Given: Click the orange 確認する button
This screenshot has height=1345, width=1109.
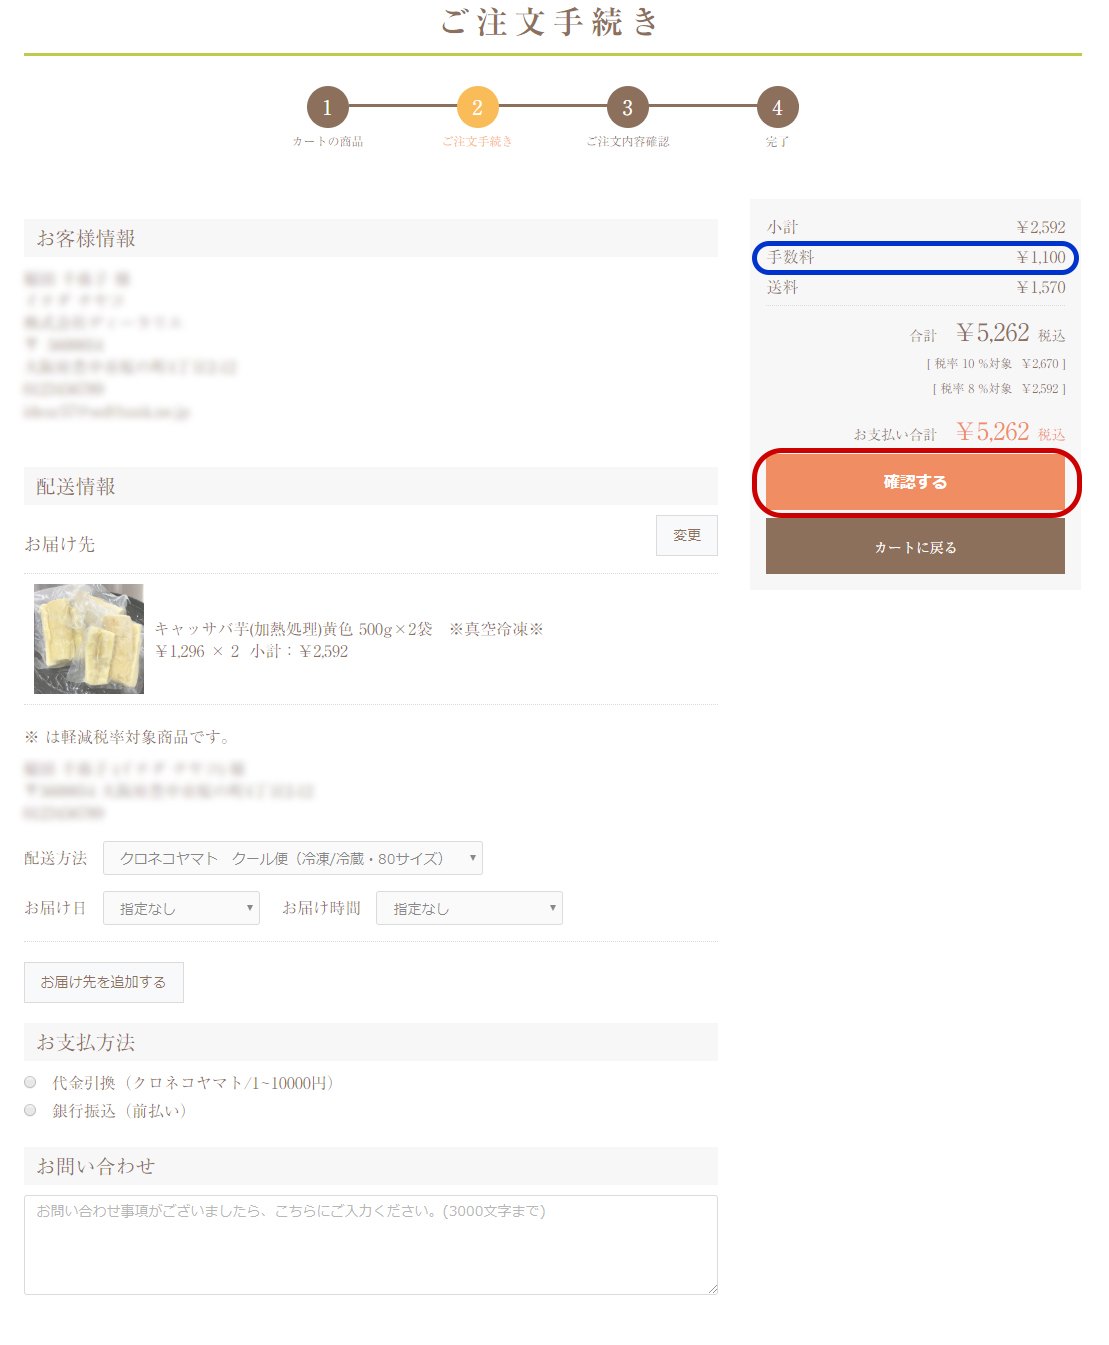Looking at the screenshot, I should [x=915, y=482].
